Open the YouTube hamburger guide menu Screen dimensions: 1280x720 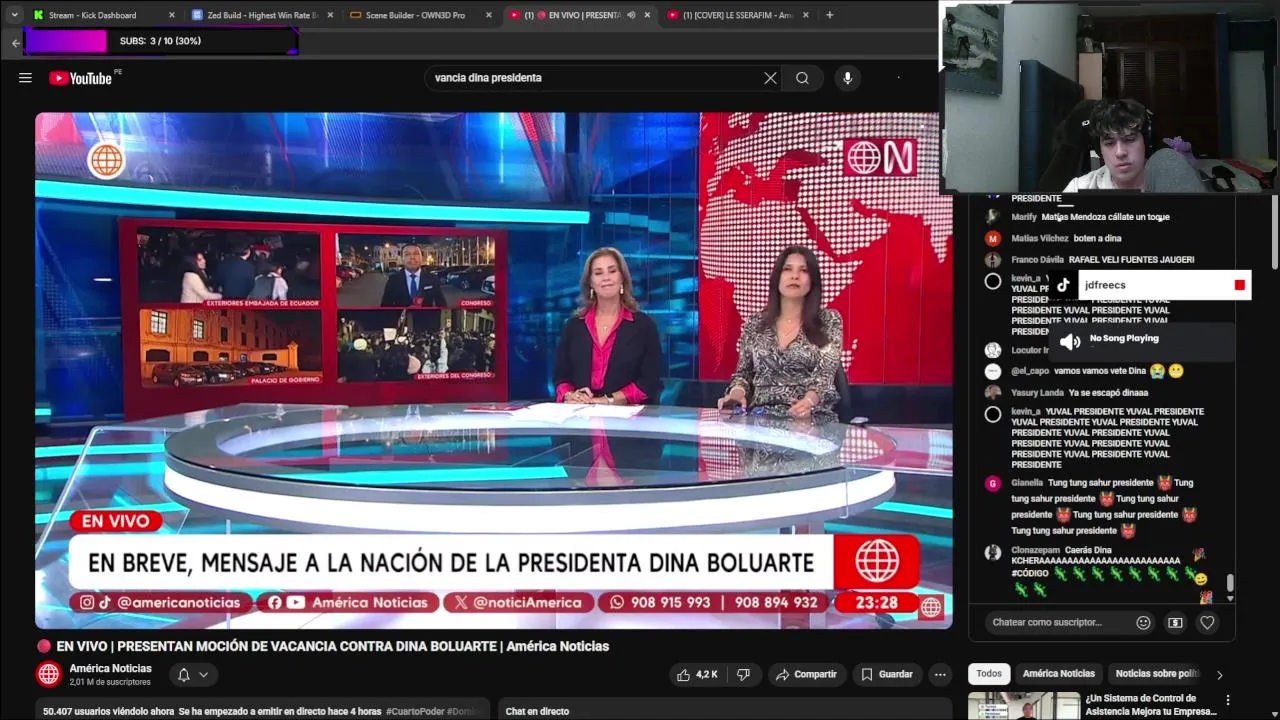25,78
